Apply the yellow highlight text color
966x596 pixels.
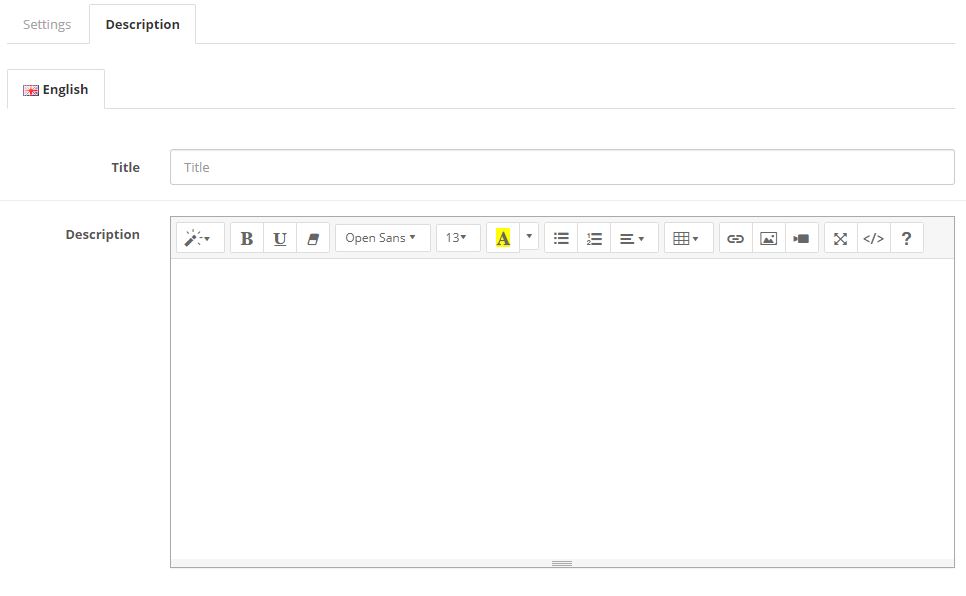tap(503, 238)
